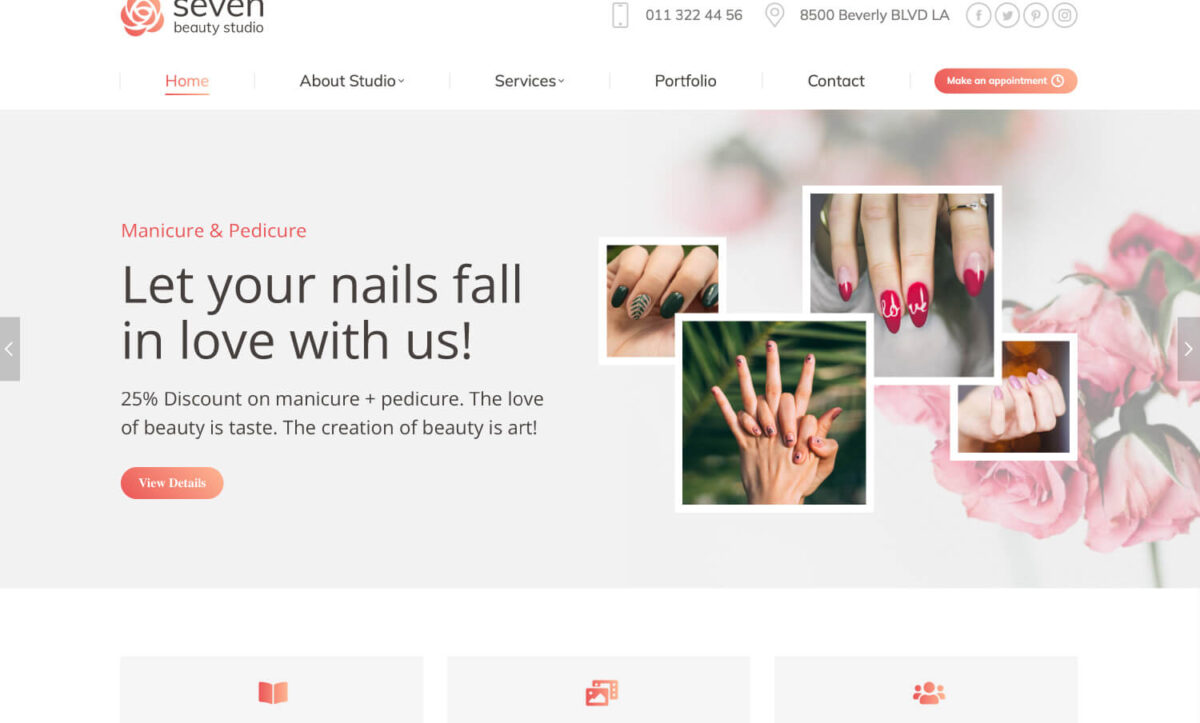
Task: Open the Twitter social icon
Action: [1007, 15]
